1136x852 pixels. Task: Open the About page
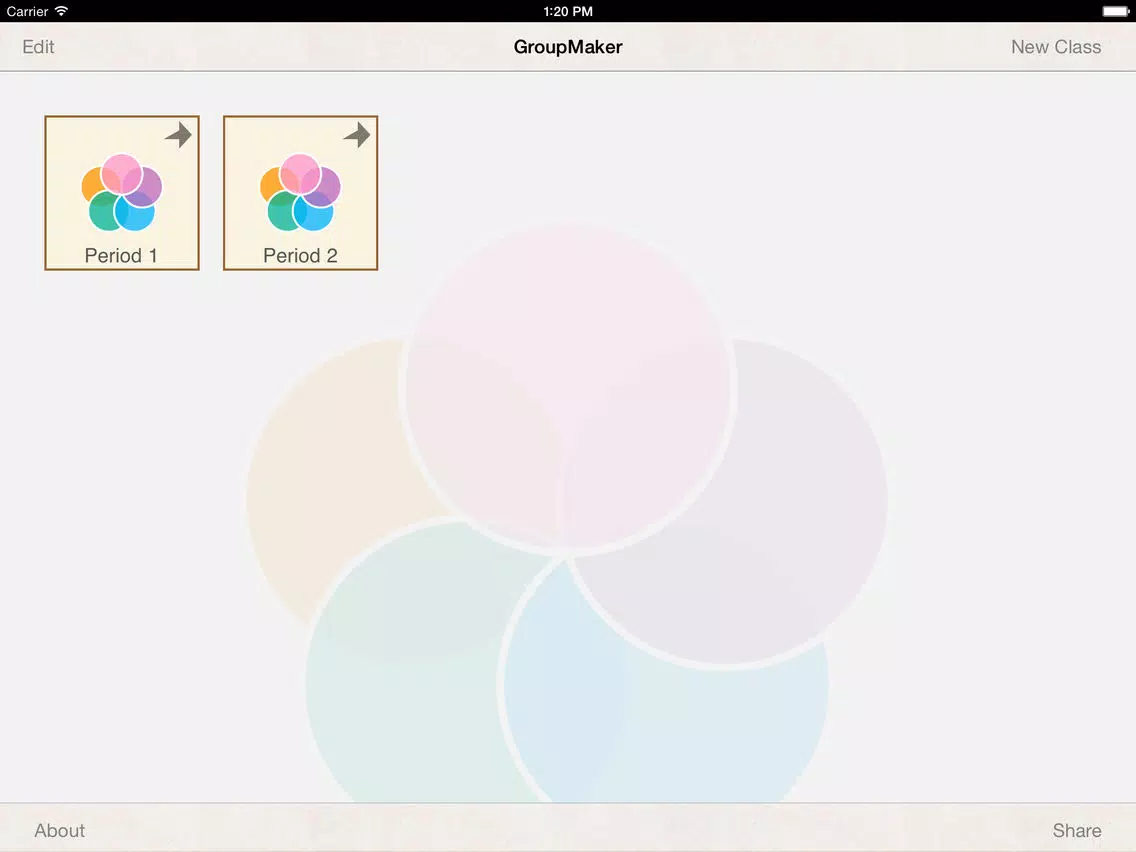pyautogui.click(x=59, y=830)
